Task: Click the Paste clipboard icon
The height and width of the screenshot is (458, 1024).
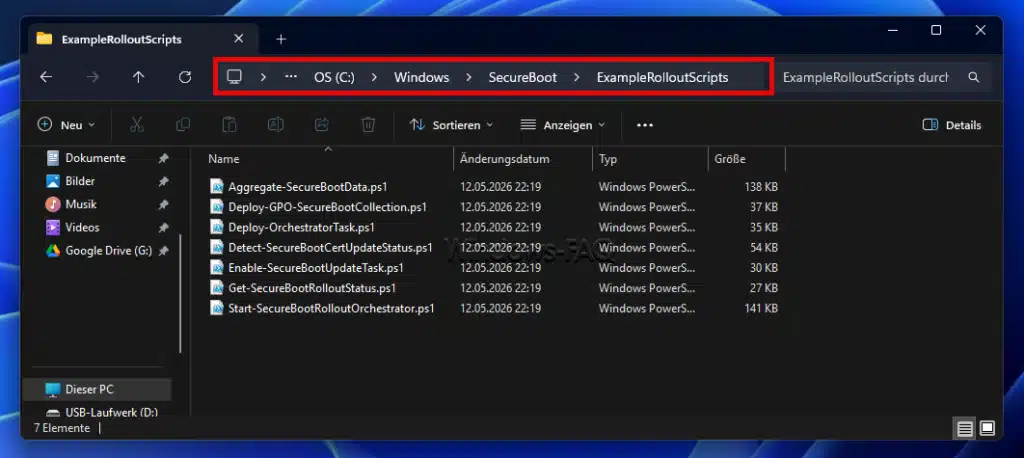Action: 229,125
